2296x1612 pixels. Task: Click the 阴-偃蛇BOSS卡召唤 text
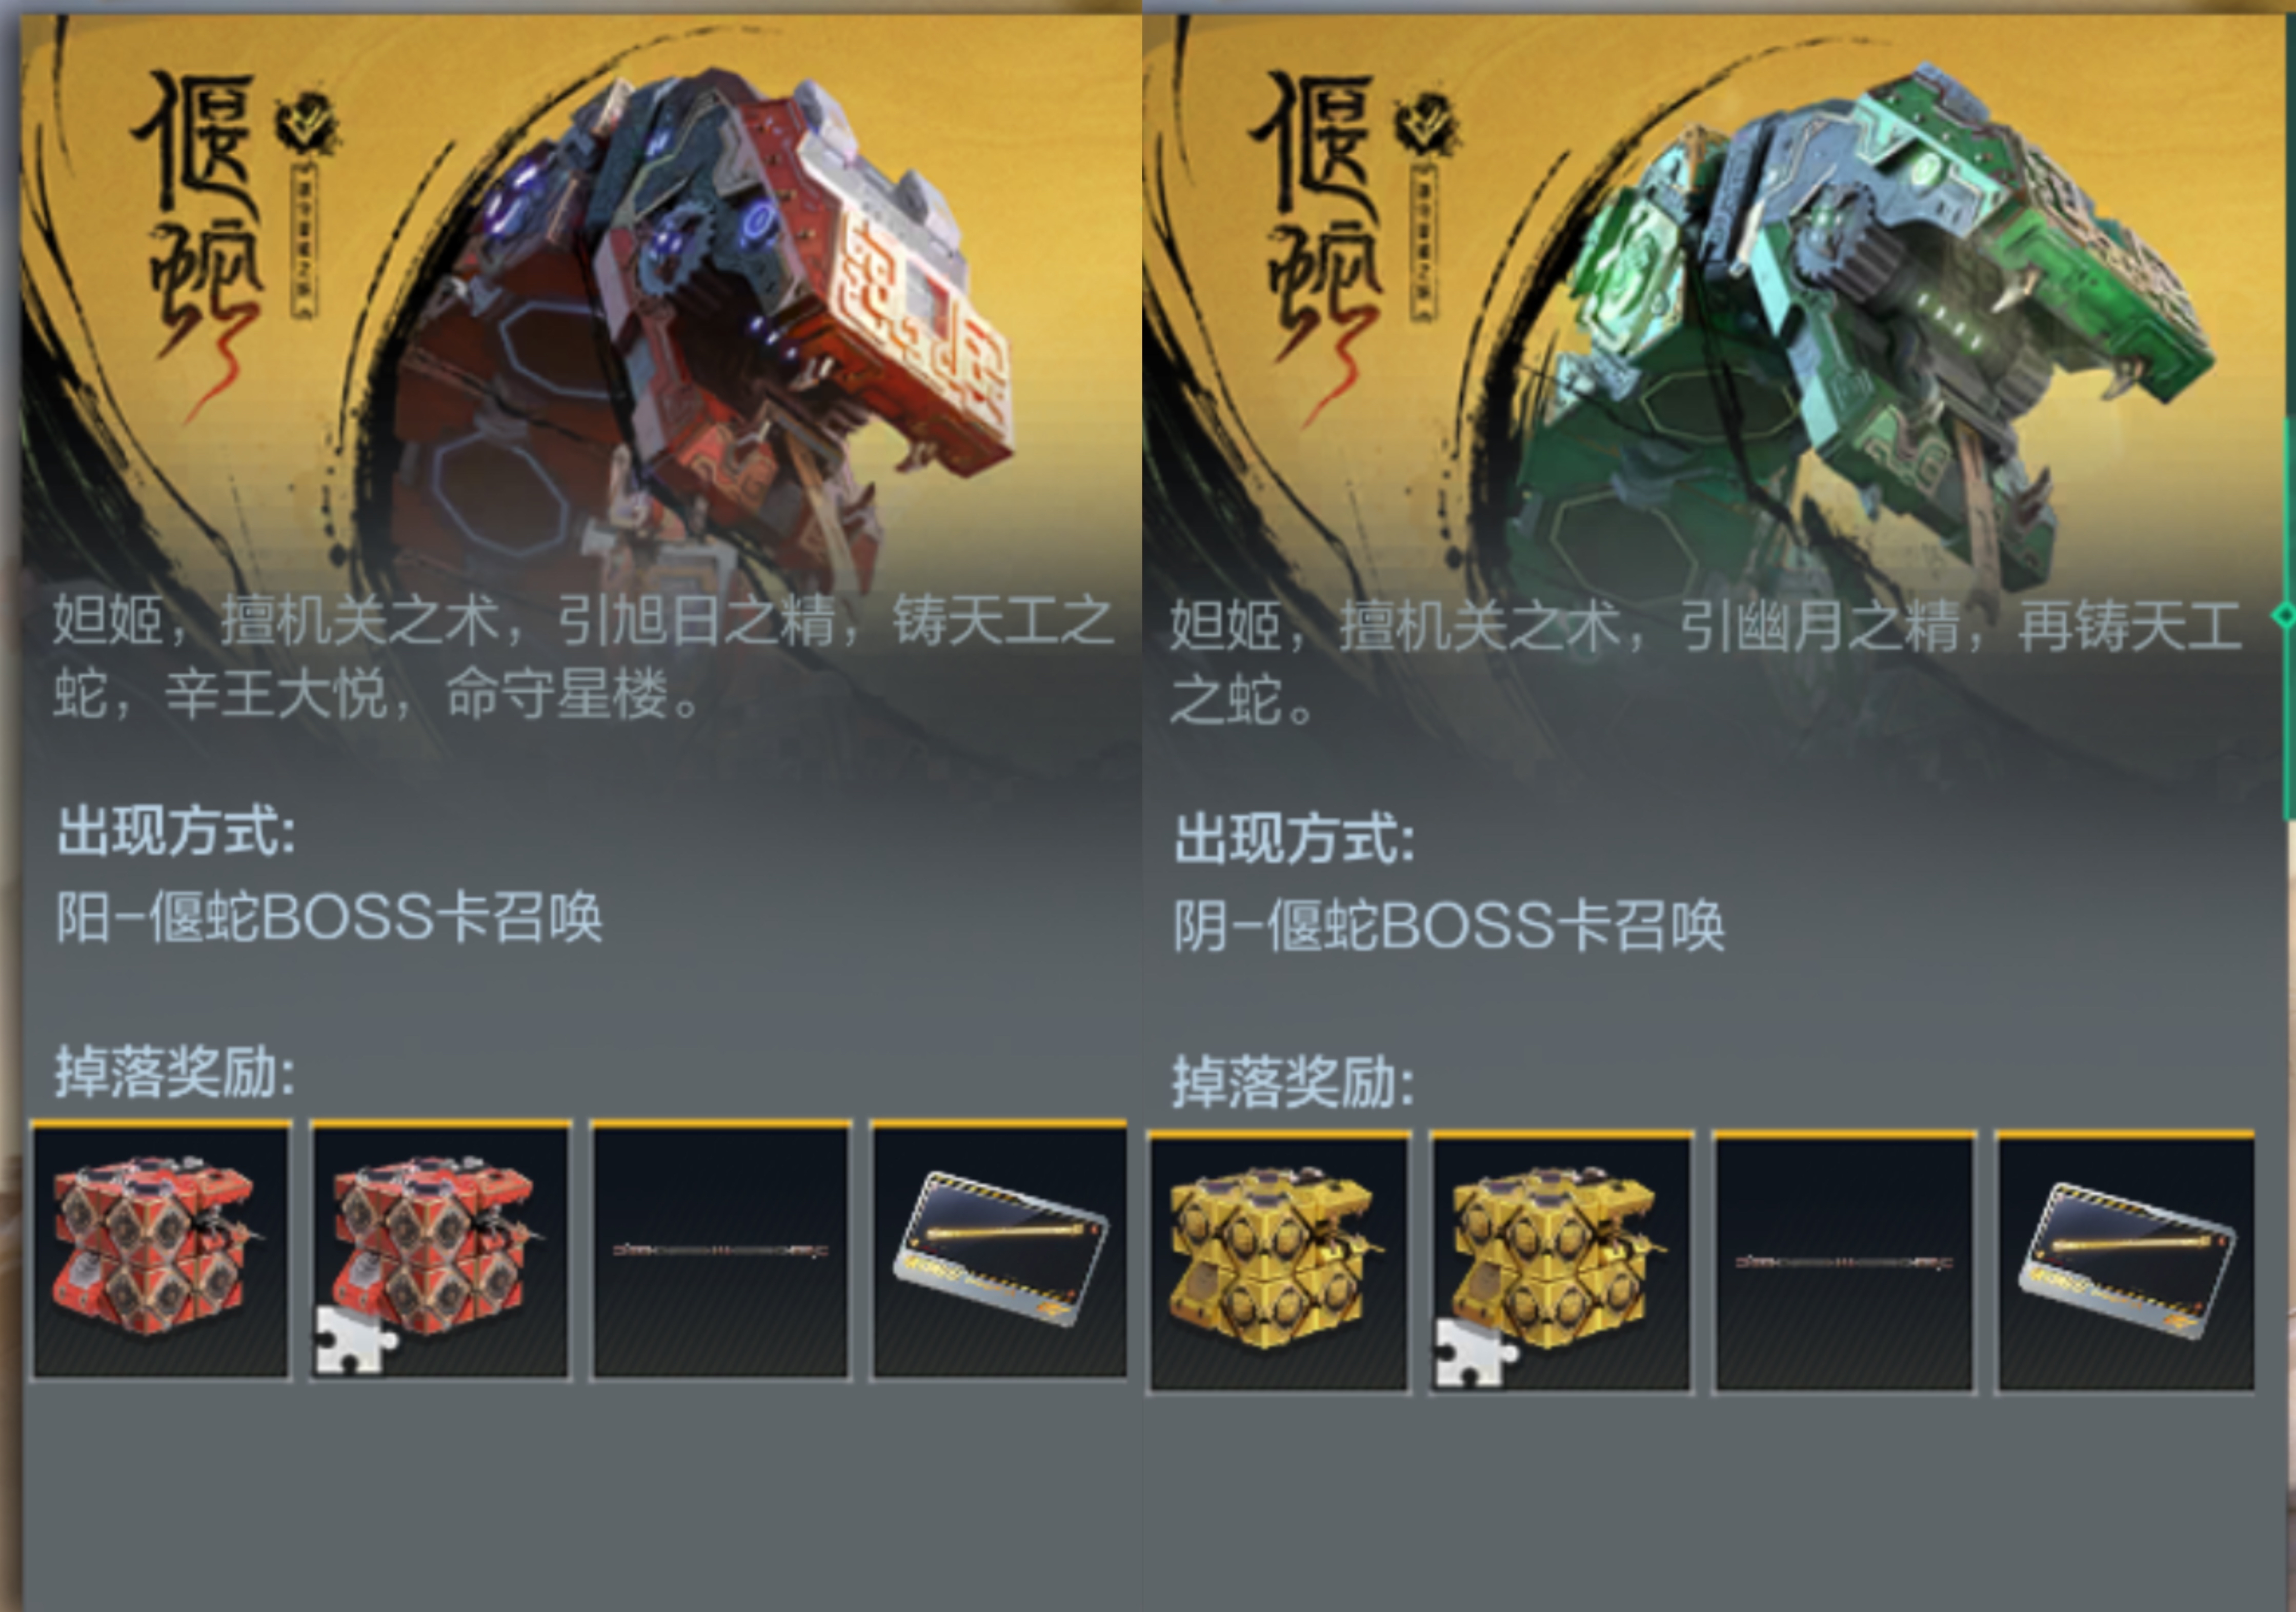click(x=1449, y=924)
